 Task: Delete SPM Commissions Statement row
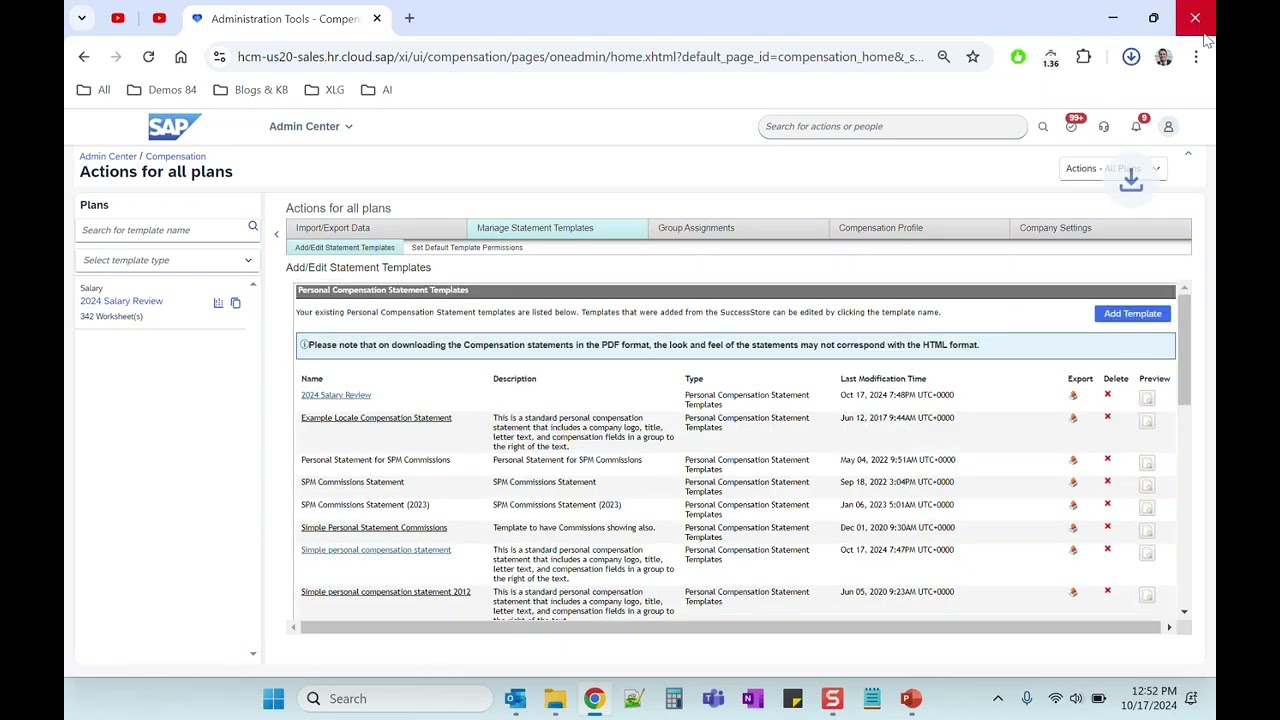pos(1107,481)
